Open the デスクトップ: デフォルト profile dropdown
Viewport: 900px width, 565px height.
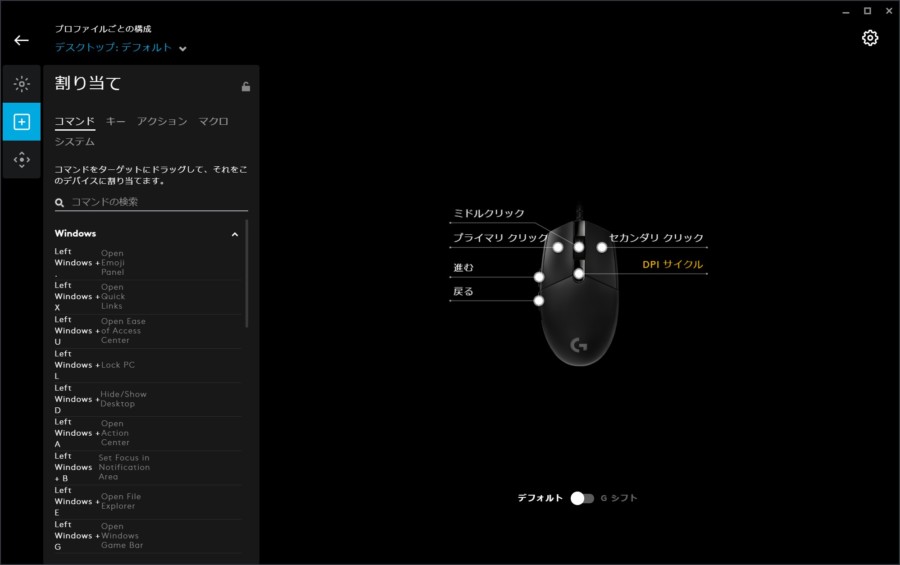click(x=121, y=48)
